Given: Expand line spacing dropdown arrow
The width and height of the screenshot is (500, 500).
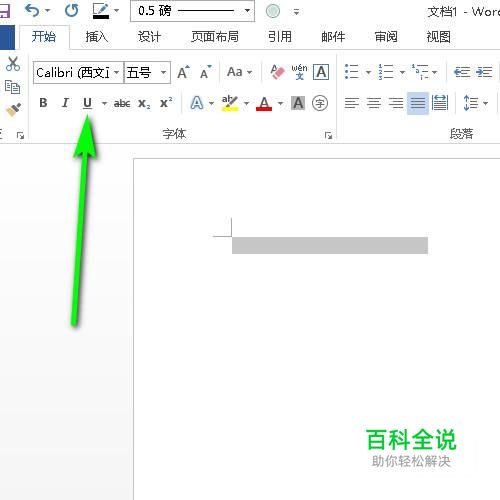Looking at the screenshot, I should 485,103.
